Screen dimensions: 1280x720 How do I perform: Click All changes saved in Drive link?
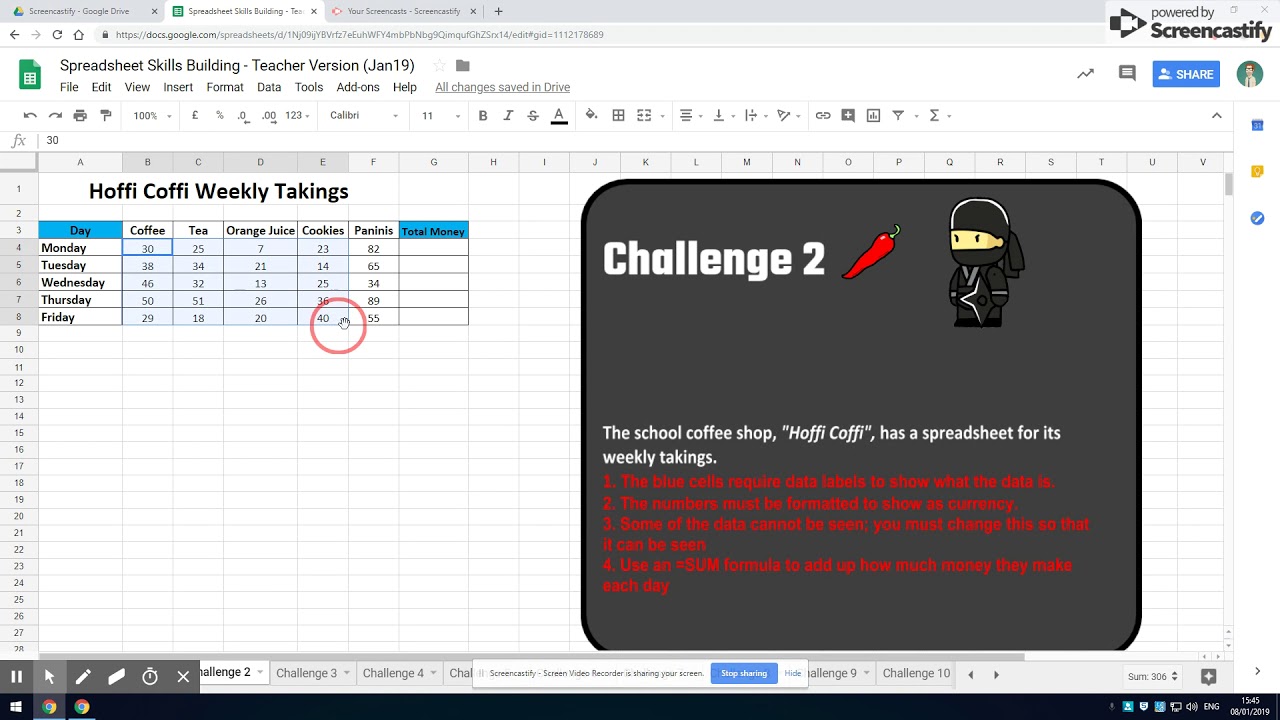(x=502, y=87)
